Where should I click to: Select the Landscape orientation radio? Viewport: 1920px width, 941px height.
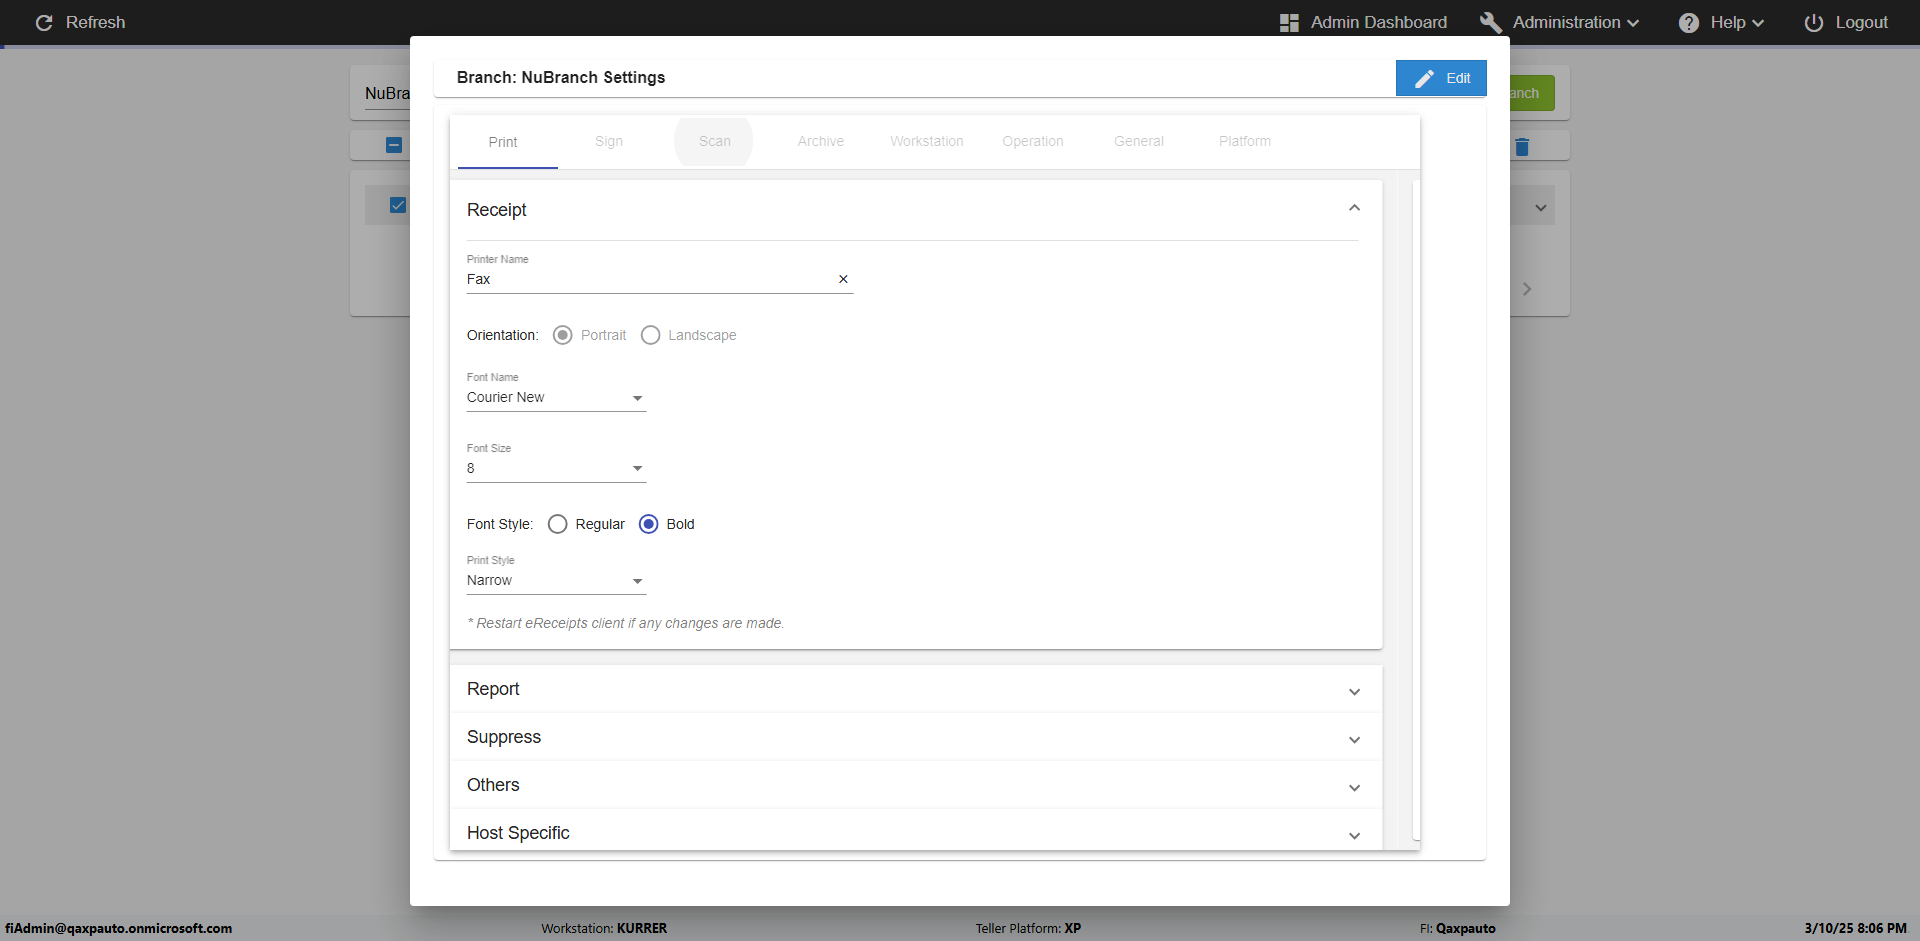click(651, 335)
